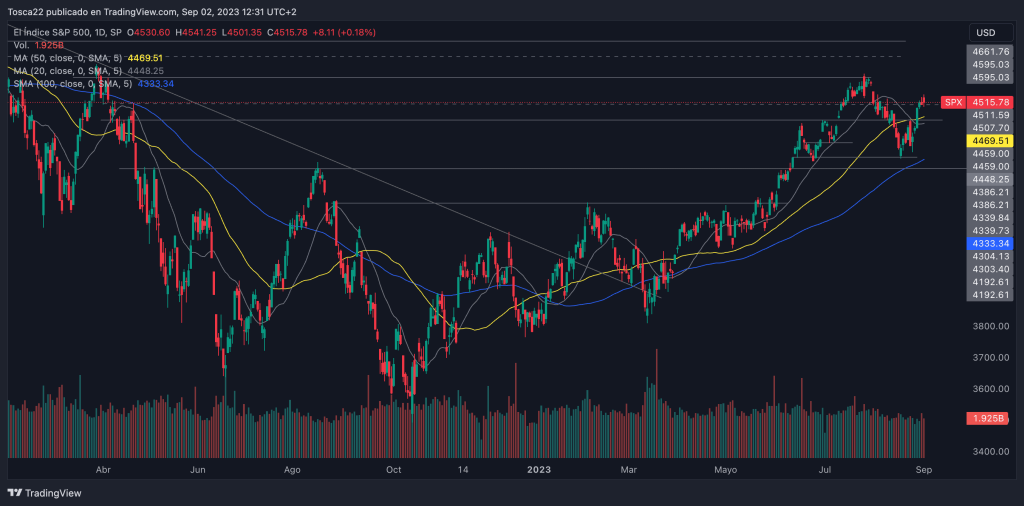Select the MA 20 indicator legend
1024x506 pixels.
68,71
